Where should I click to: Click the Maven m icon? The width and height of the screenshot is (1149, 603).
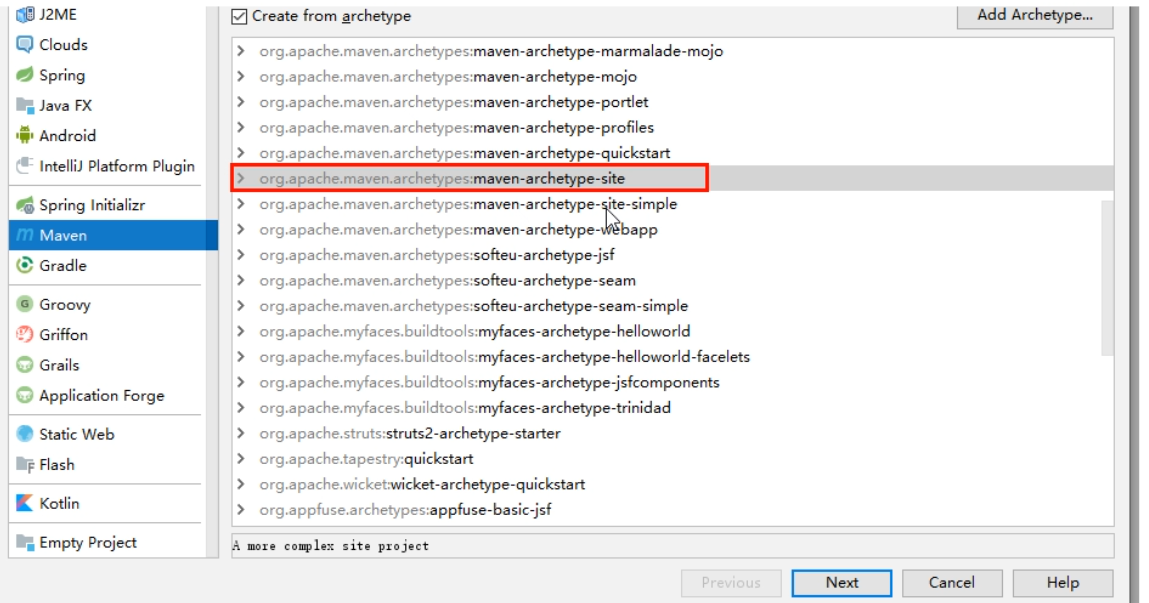(x=25, y=235)
